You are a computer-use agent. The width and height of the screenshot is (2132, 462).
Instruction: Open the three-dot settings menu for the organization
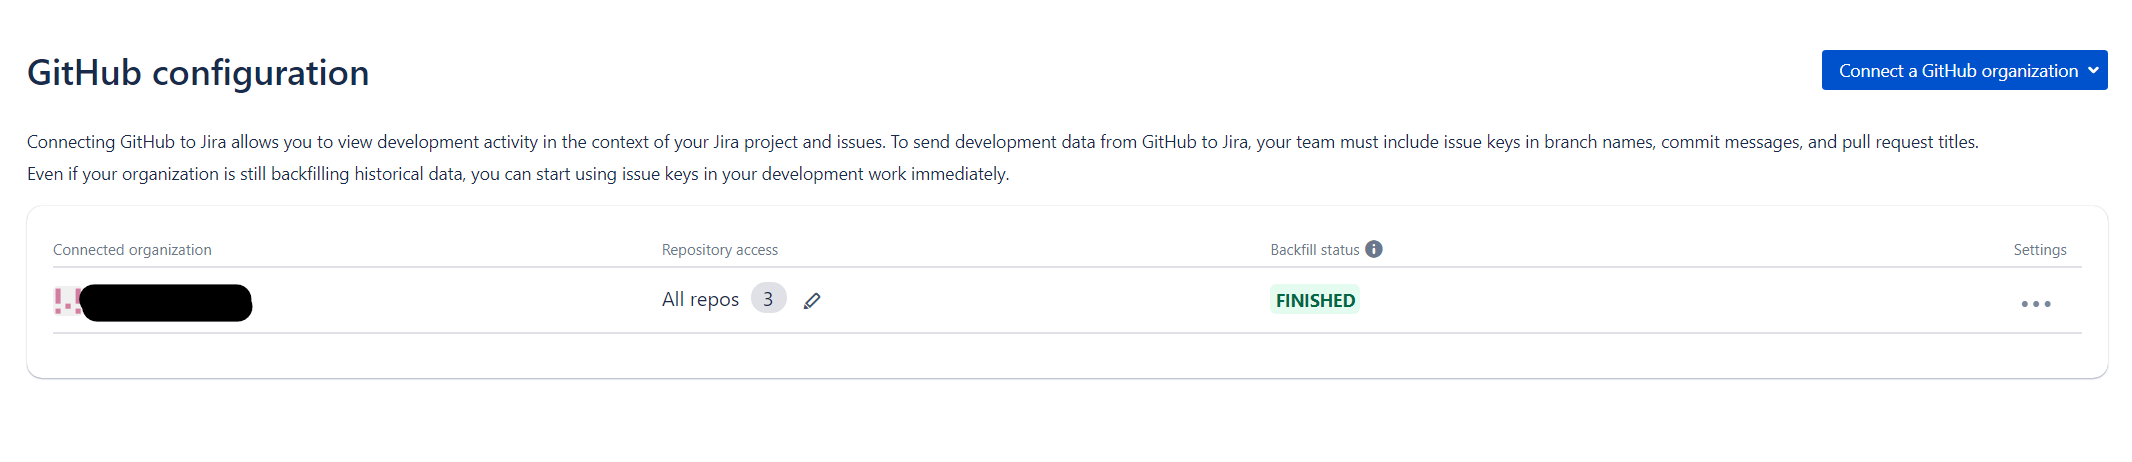pyautogui.click(x=2036, y=303)
